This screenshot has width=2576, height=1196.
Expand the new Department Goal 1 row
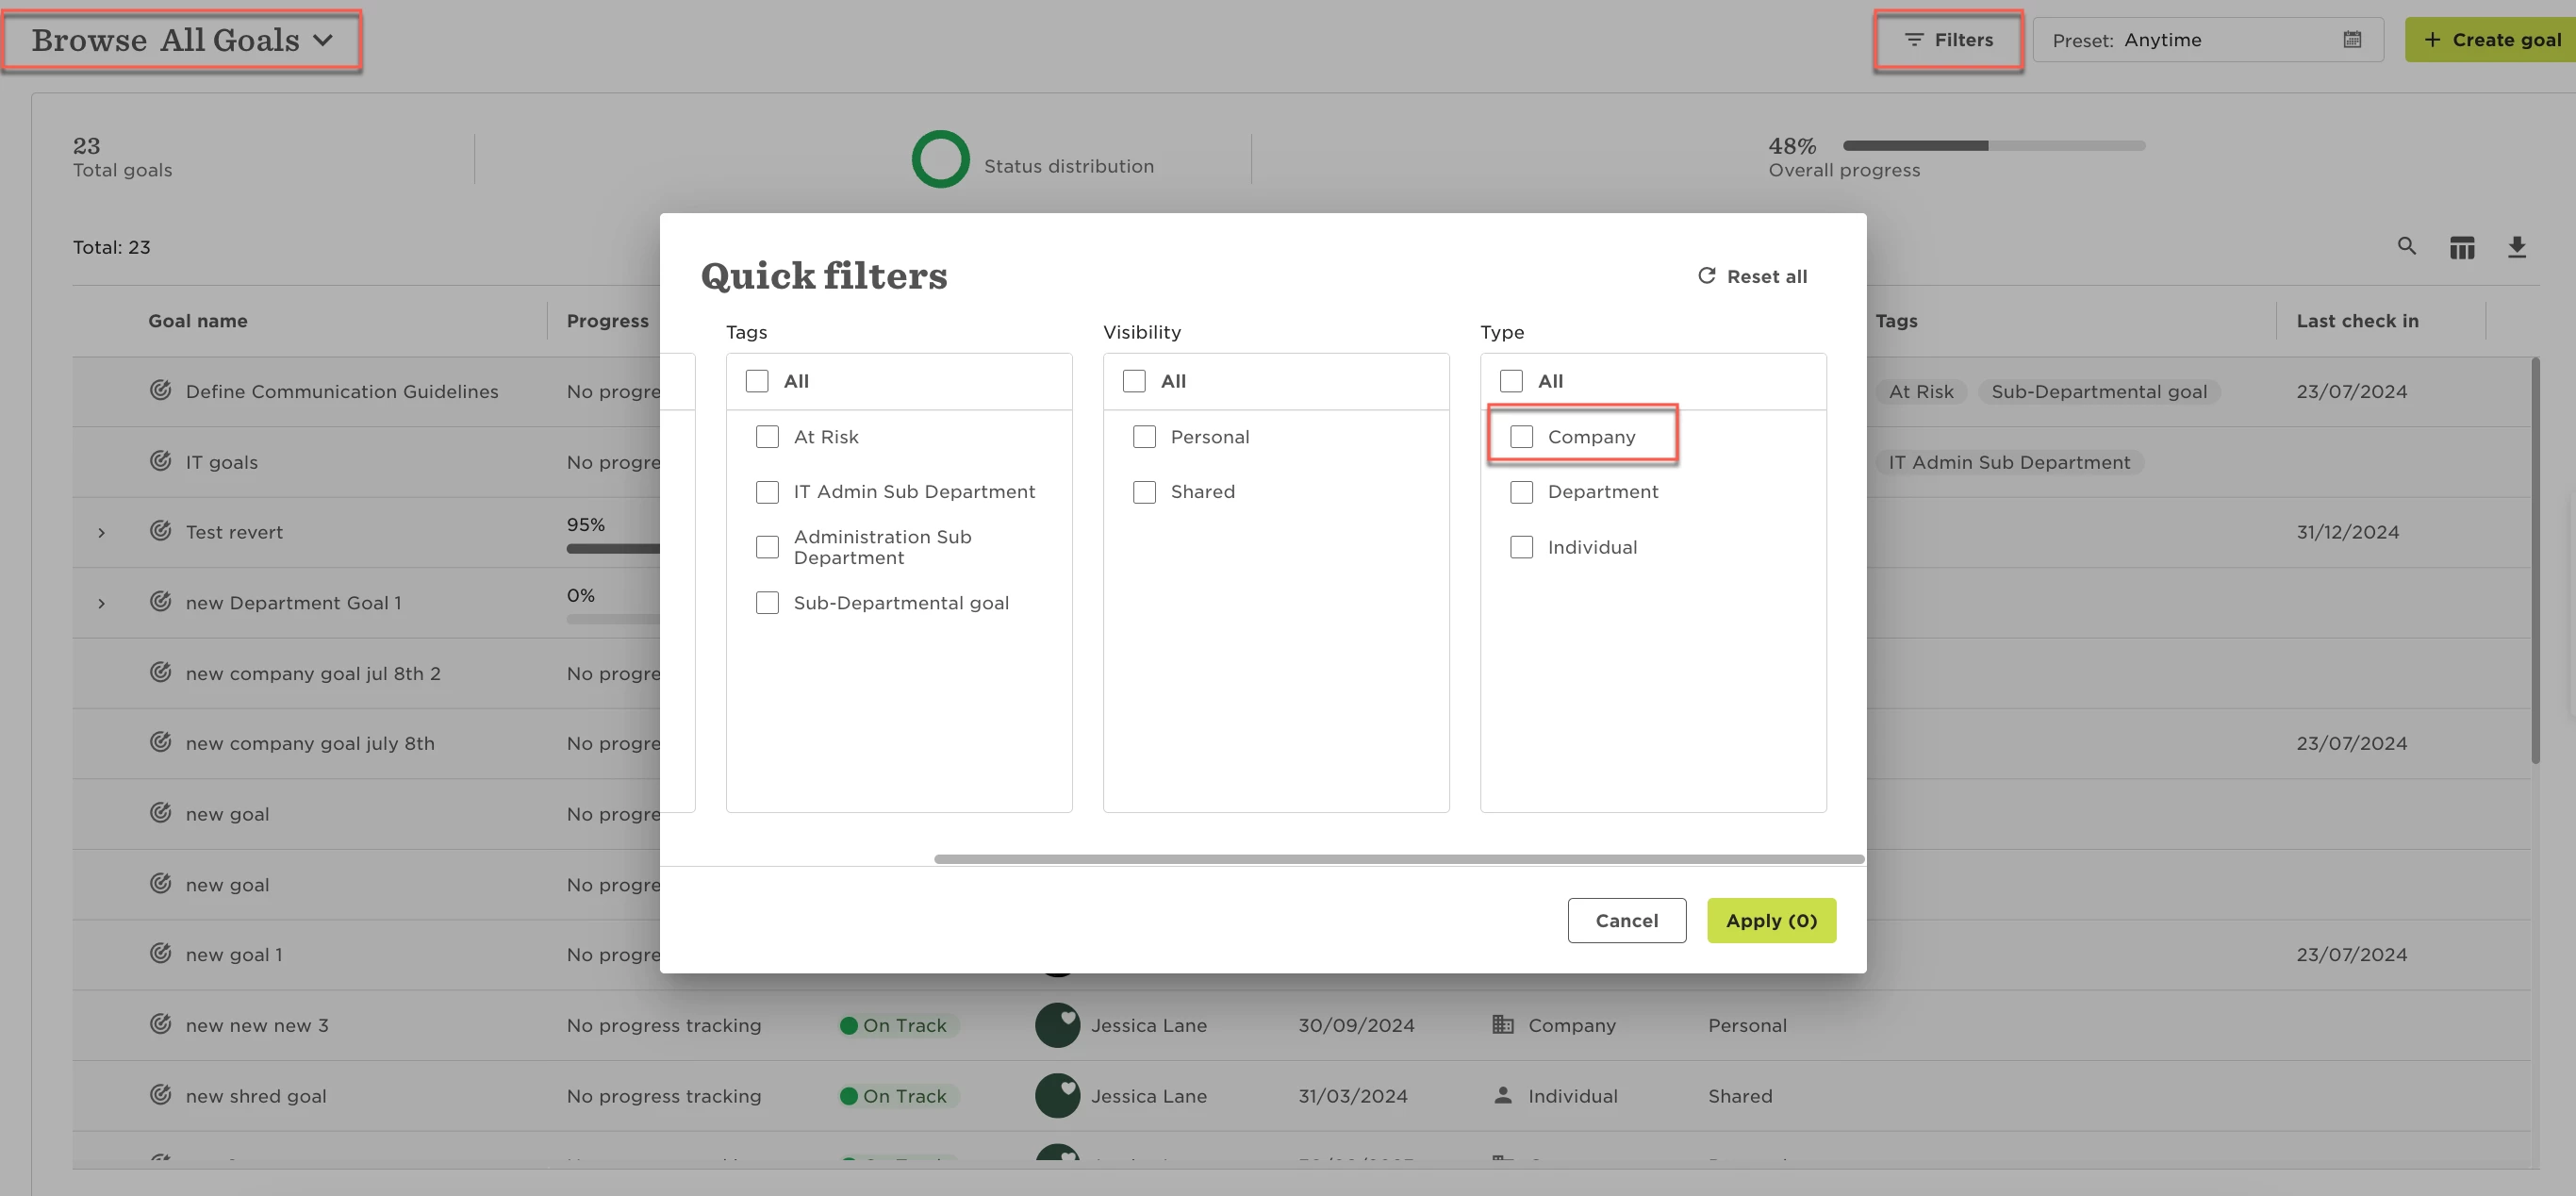tap(101, 603)
